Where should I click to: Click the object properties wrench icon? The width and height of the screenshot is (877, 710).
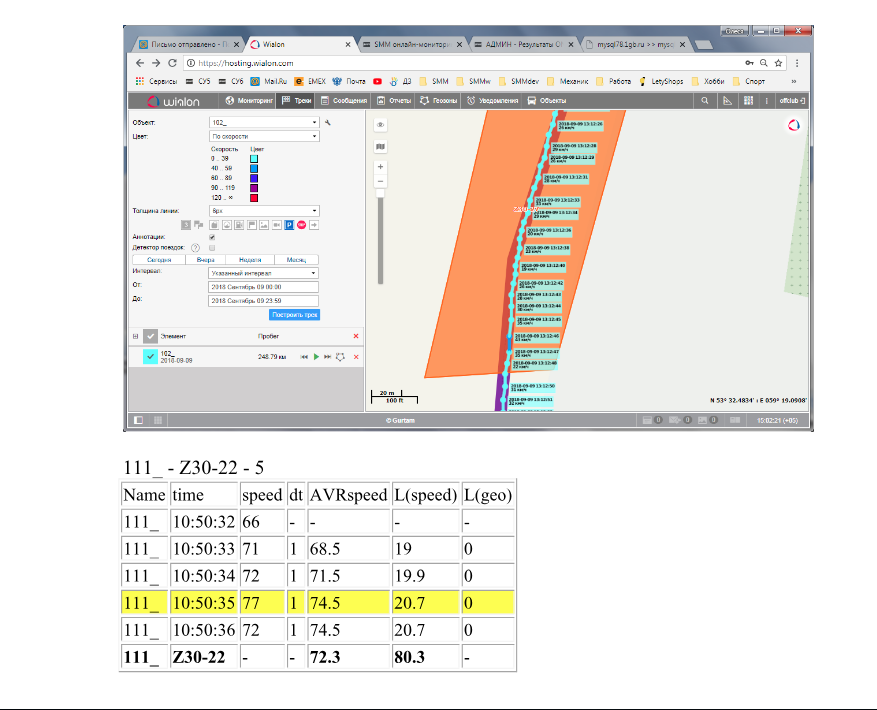click(327, 123)
